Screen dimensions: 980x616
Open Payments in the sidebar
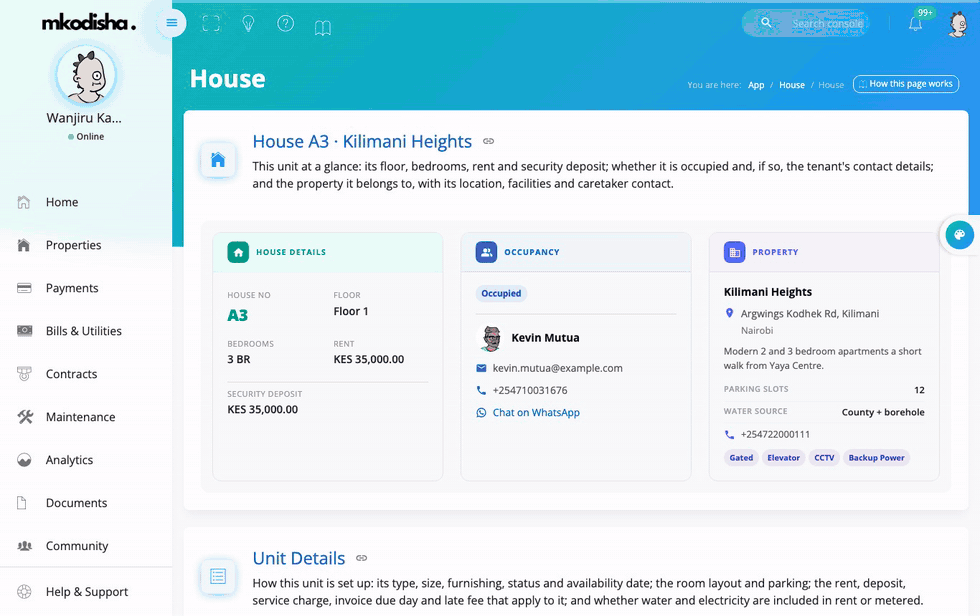coord(86,288)
